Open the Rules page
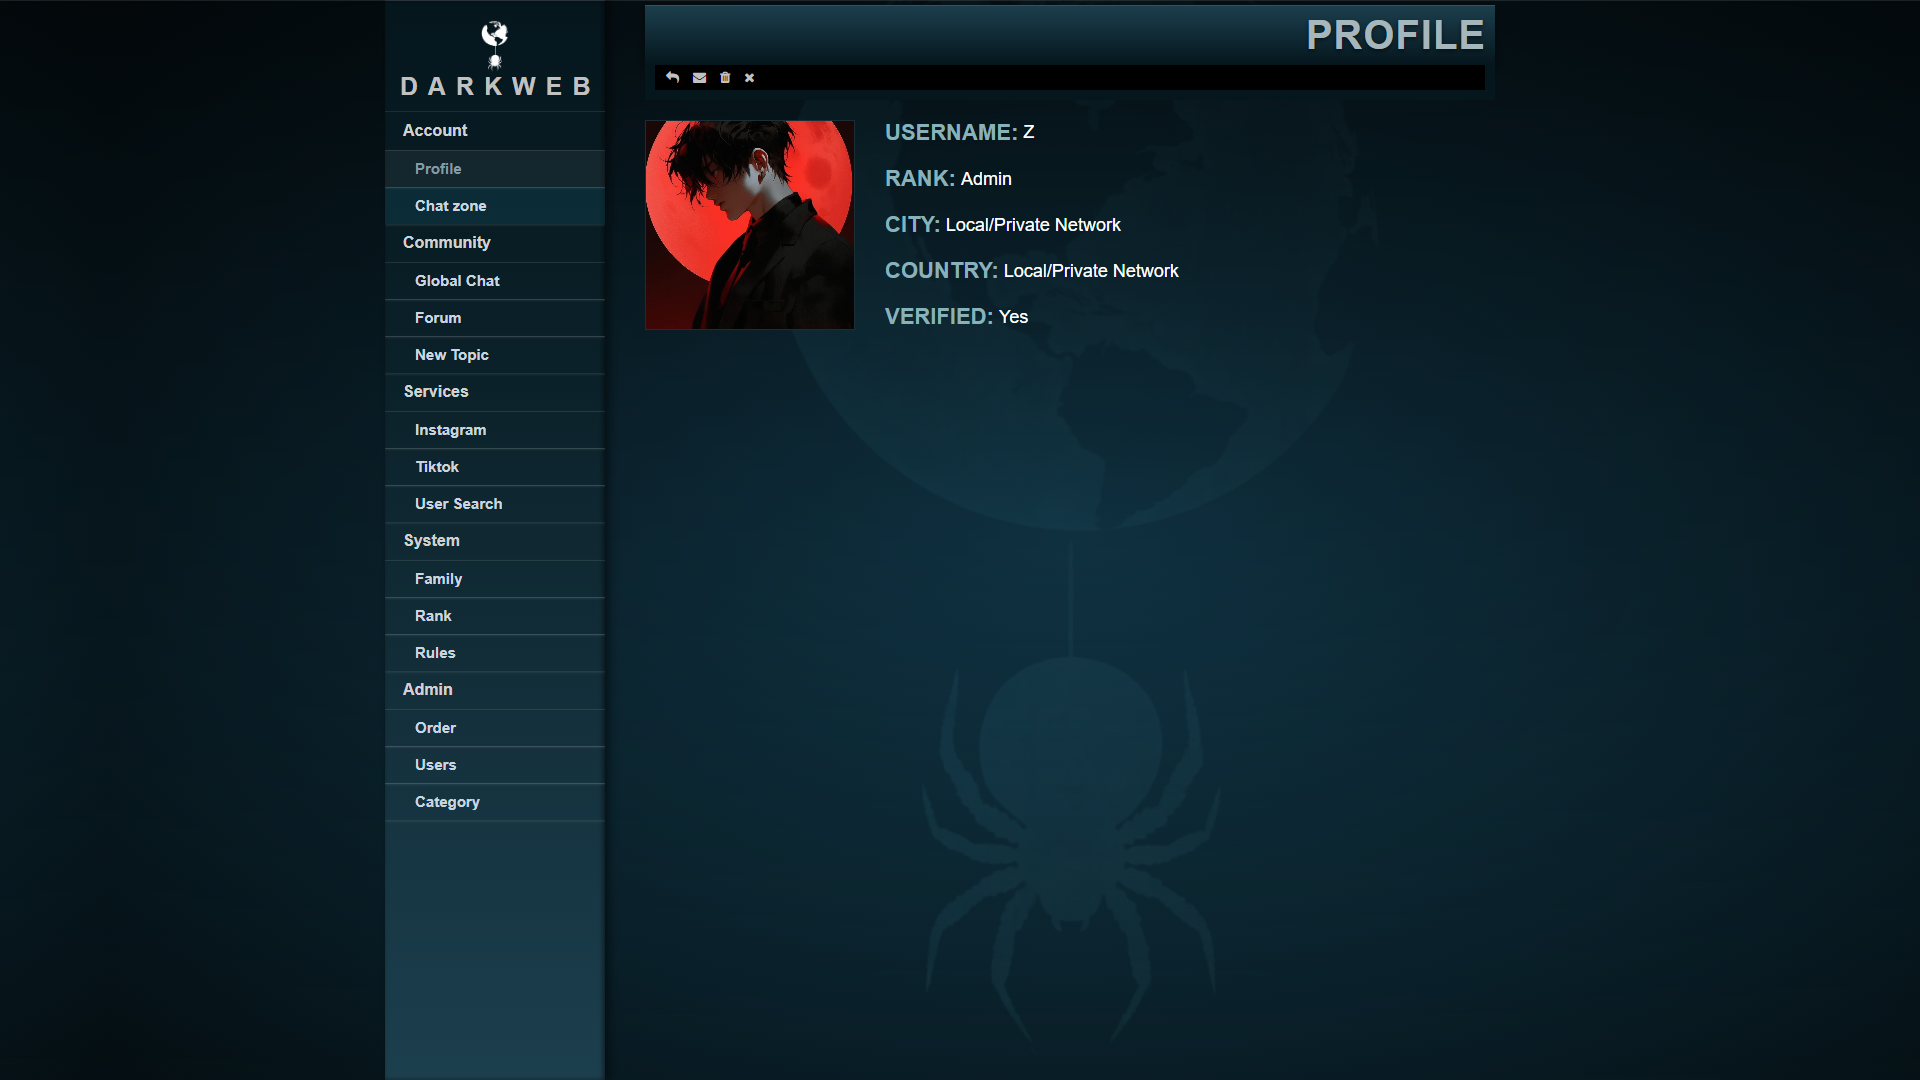The height and width of the screenshot is (1080, 1920). (495, 653)
